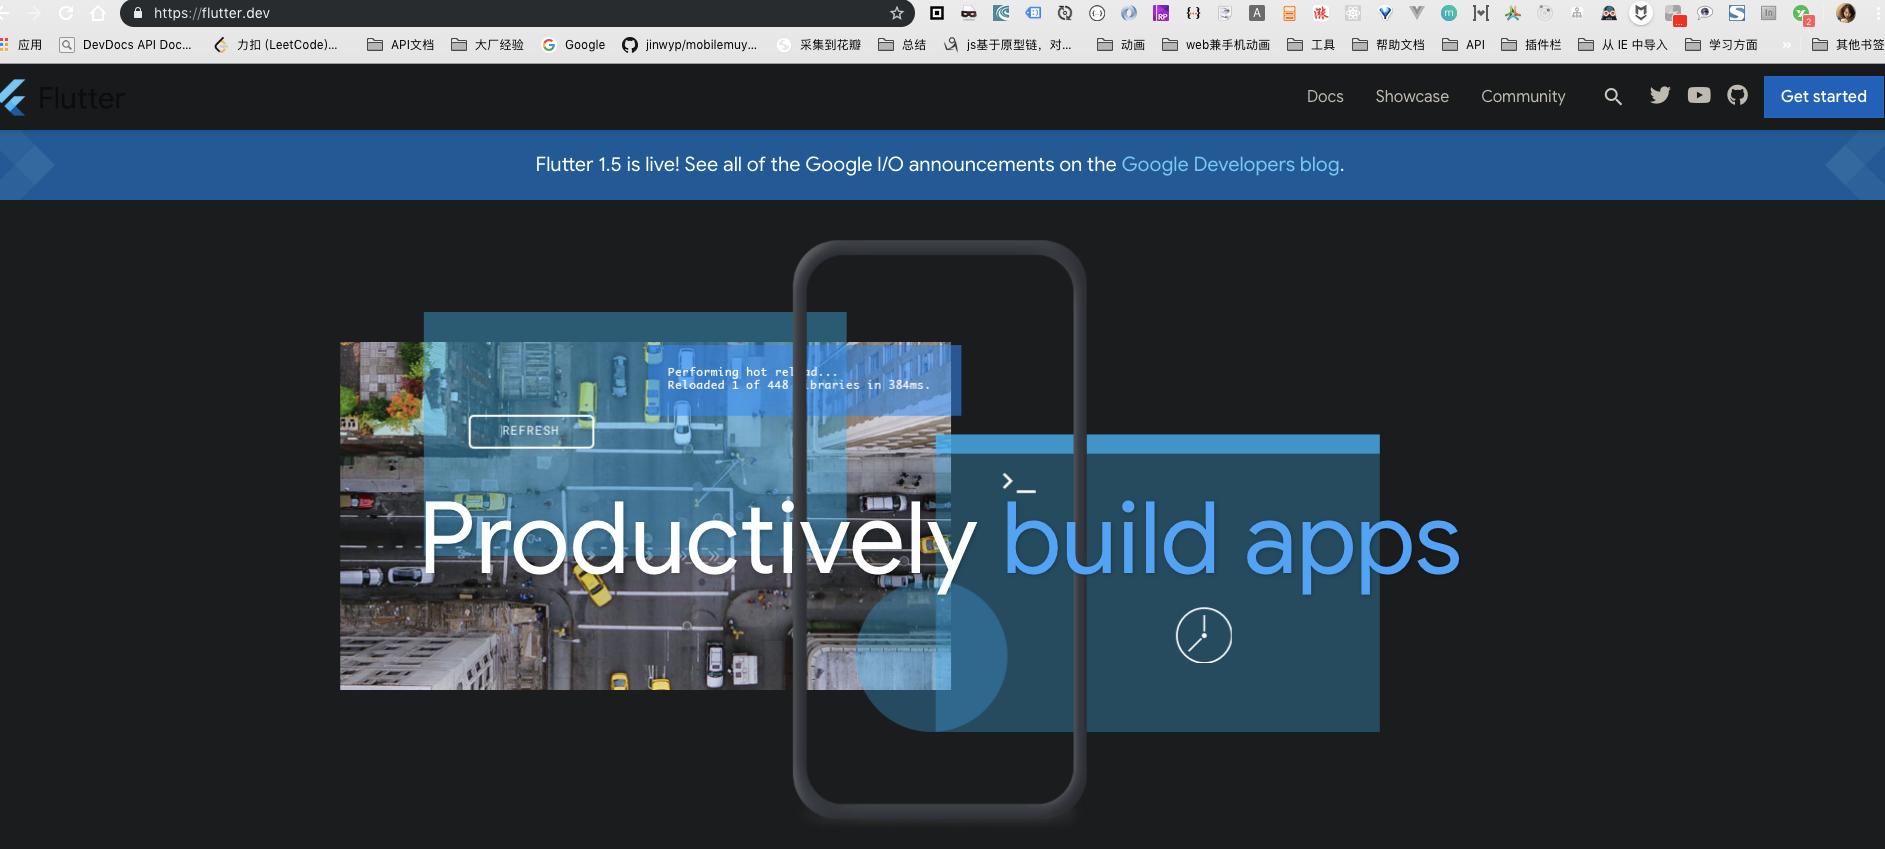Open the jinwyp/mobilemuy GitHub bookmark
The image size is (1885, 849).
(x=690, y=45)
